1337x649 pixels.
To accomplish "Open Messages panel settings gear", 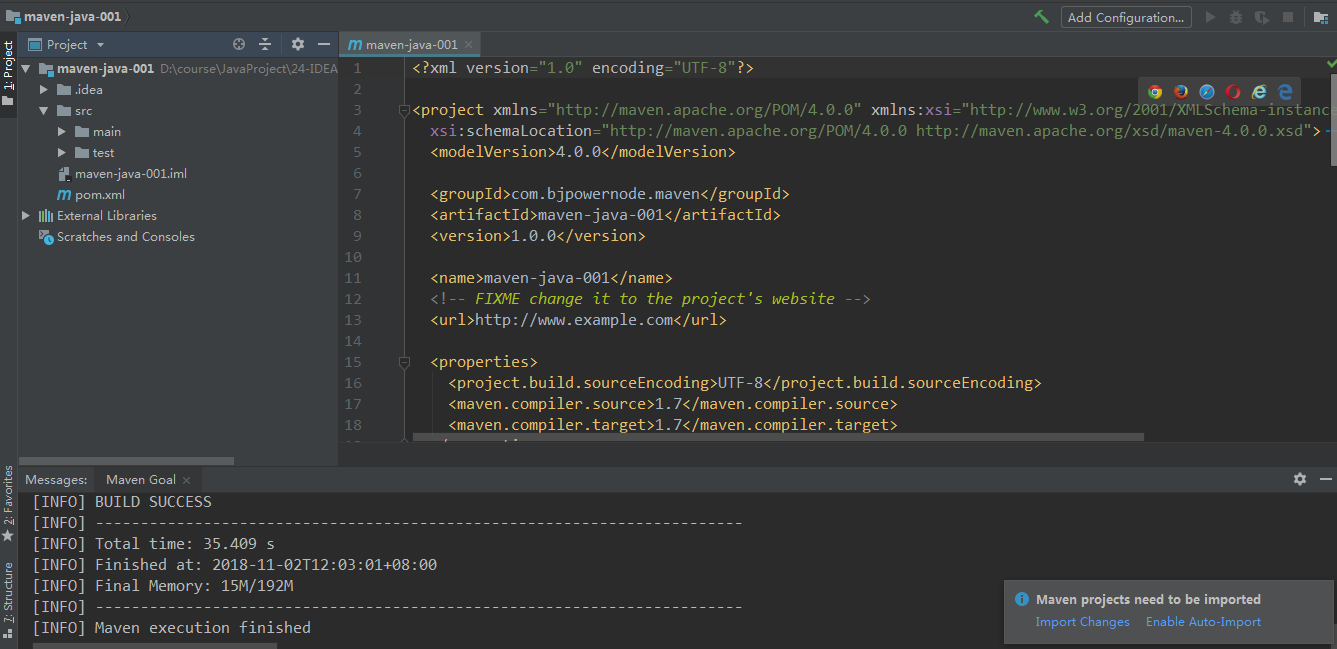I will pyautogui.click(x=1300, y=479).
